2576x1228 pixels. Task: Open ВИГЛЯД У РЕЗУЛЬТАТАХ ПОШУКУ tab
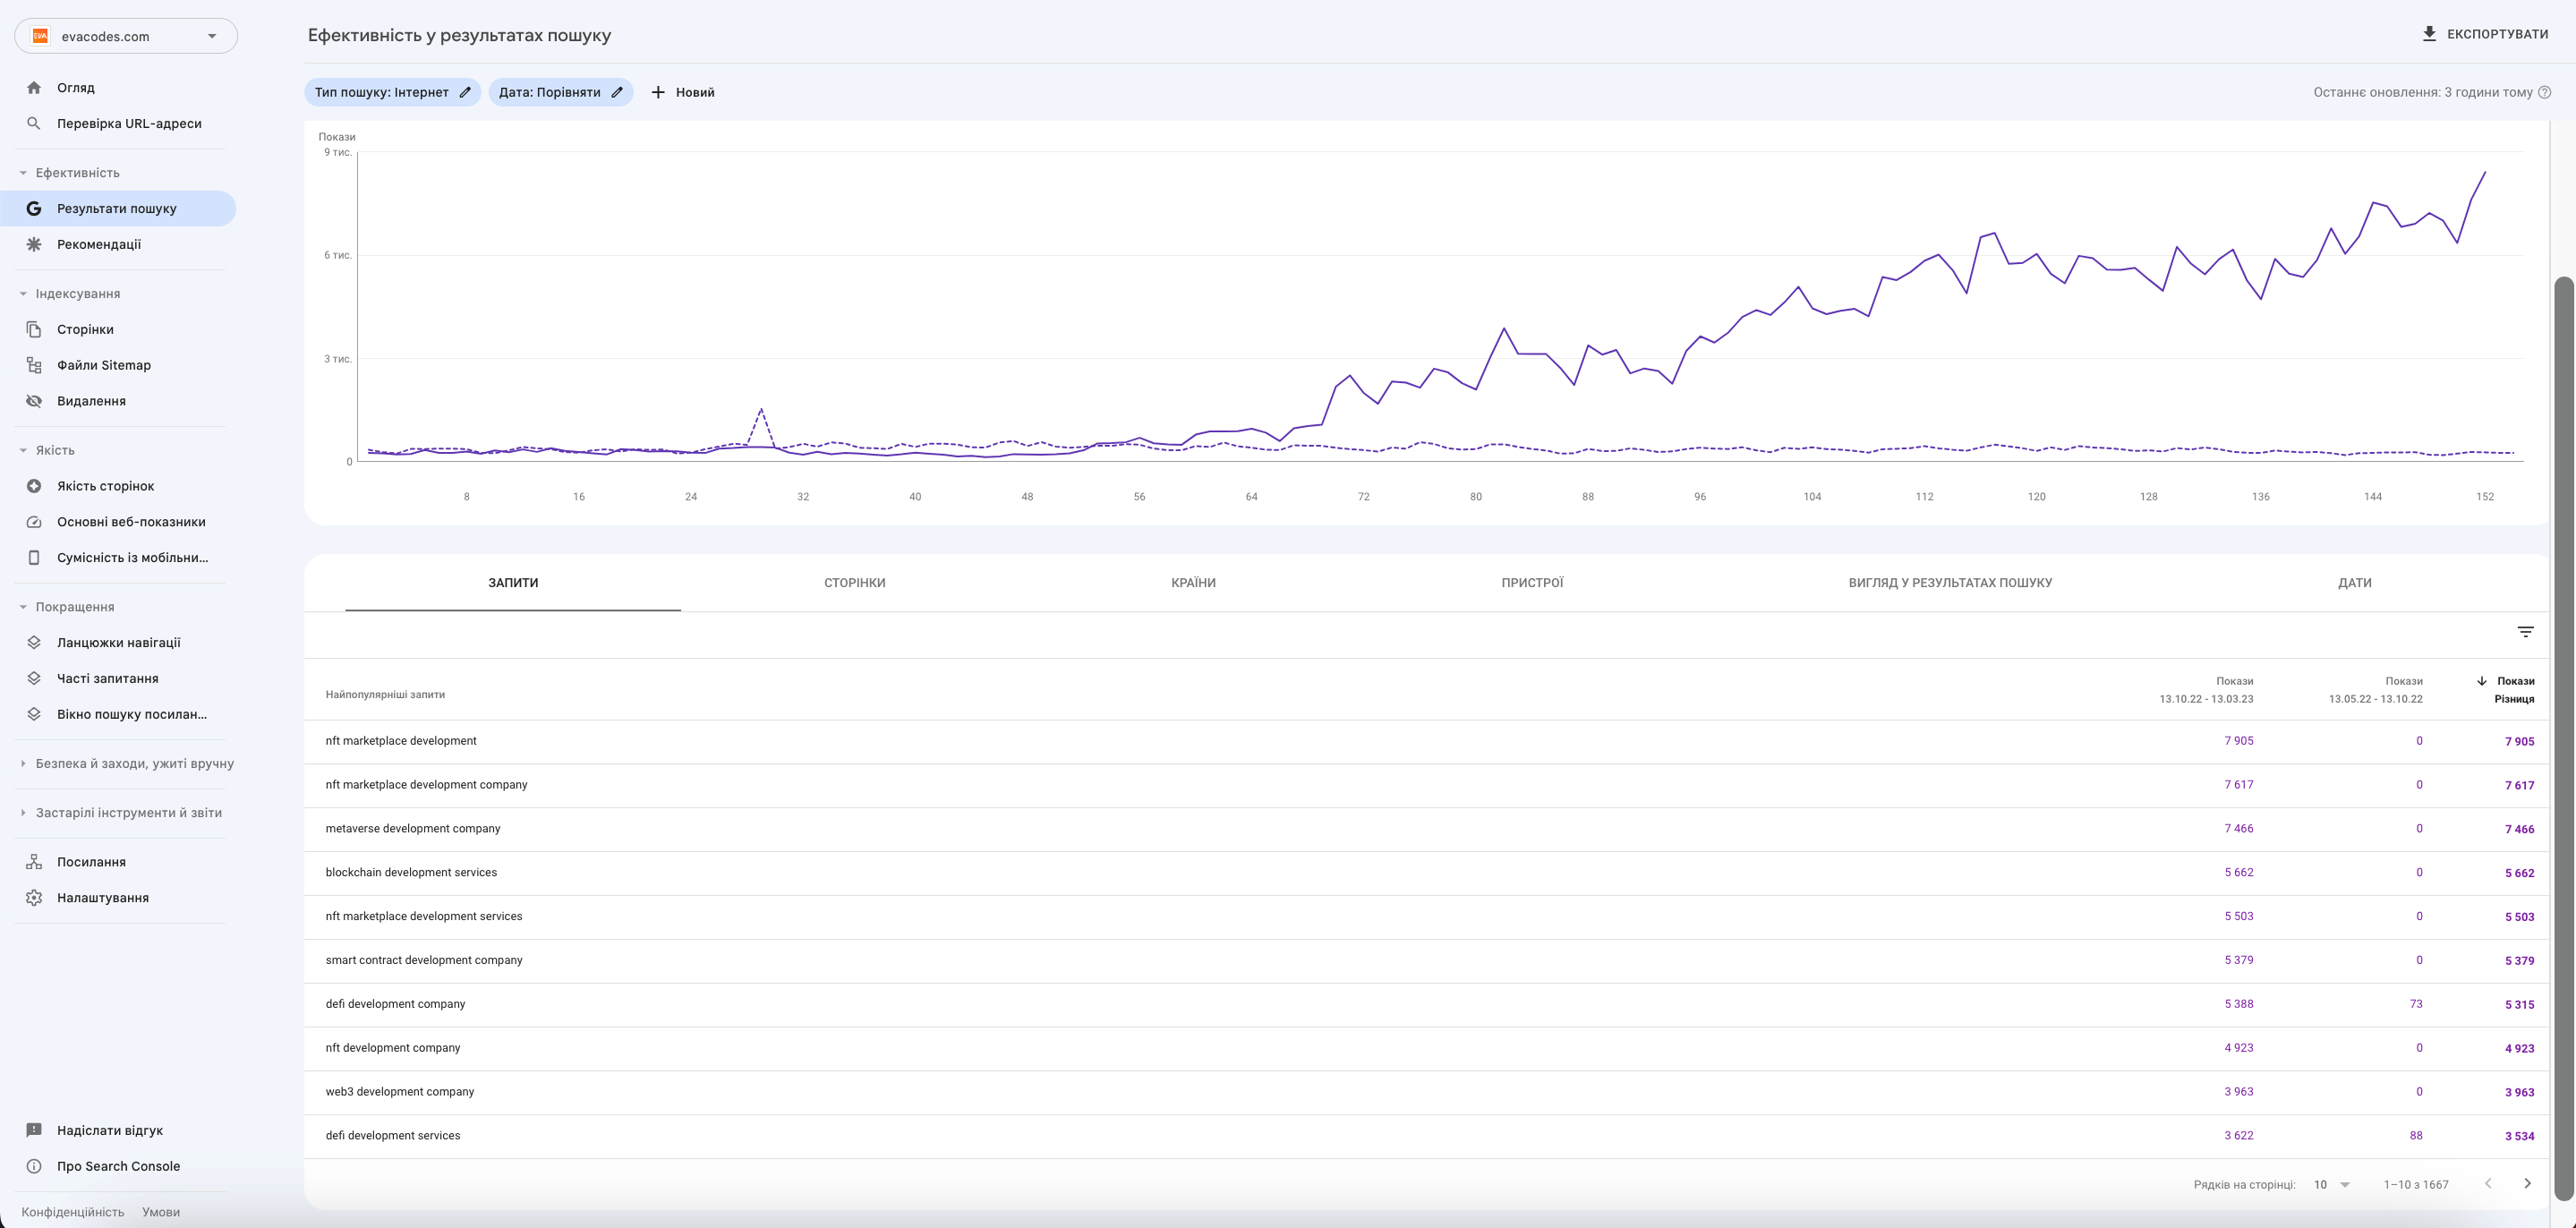tap(1950, 583)
